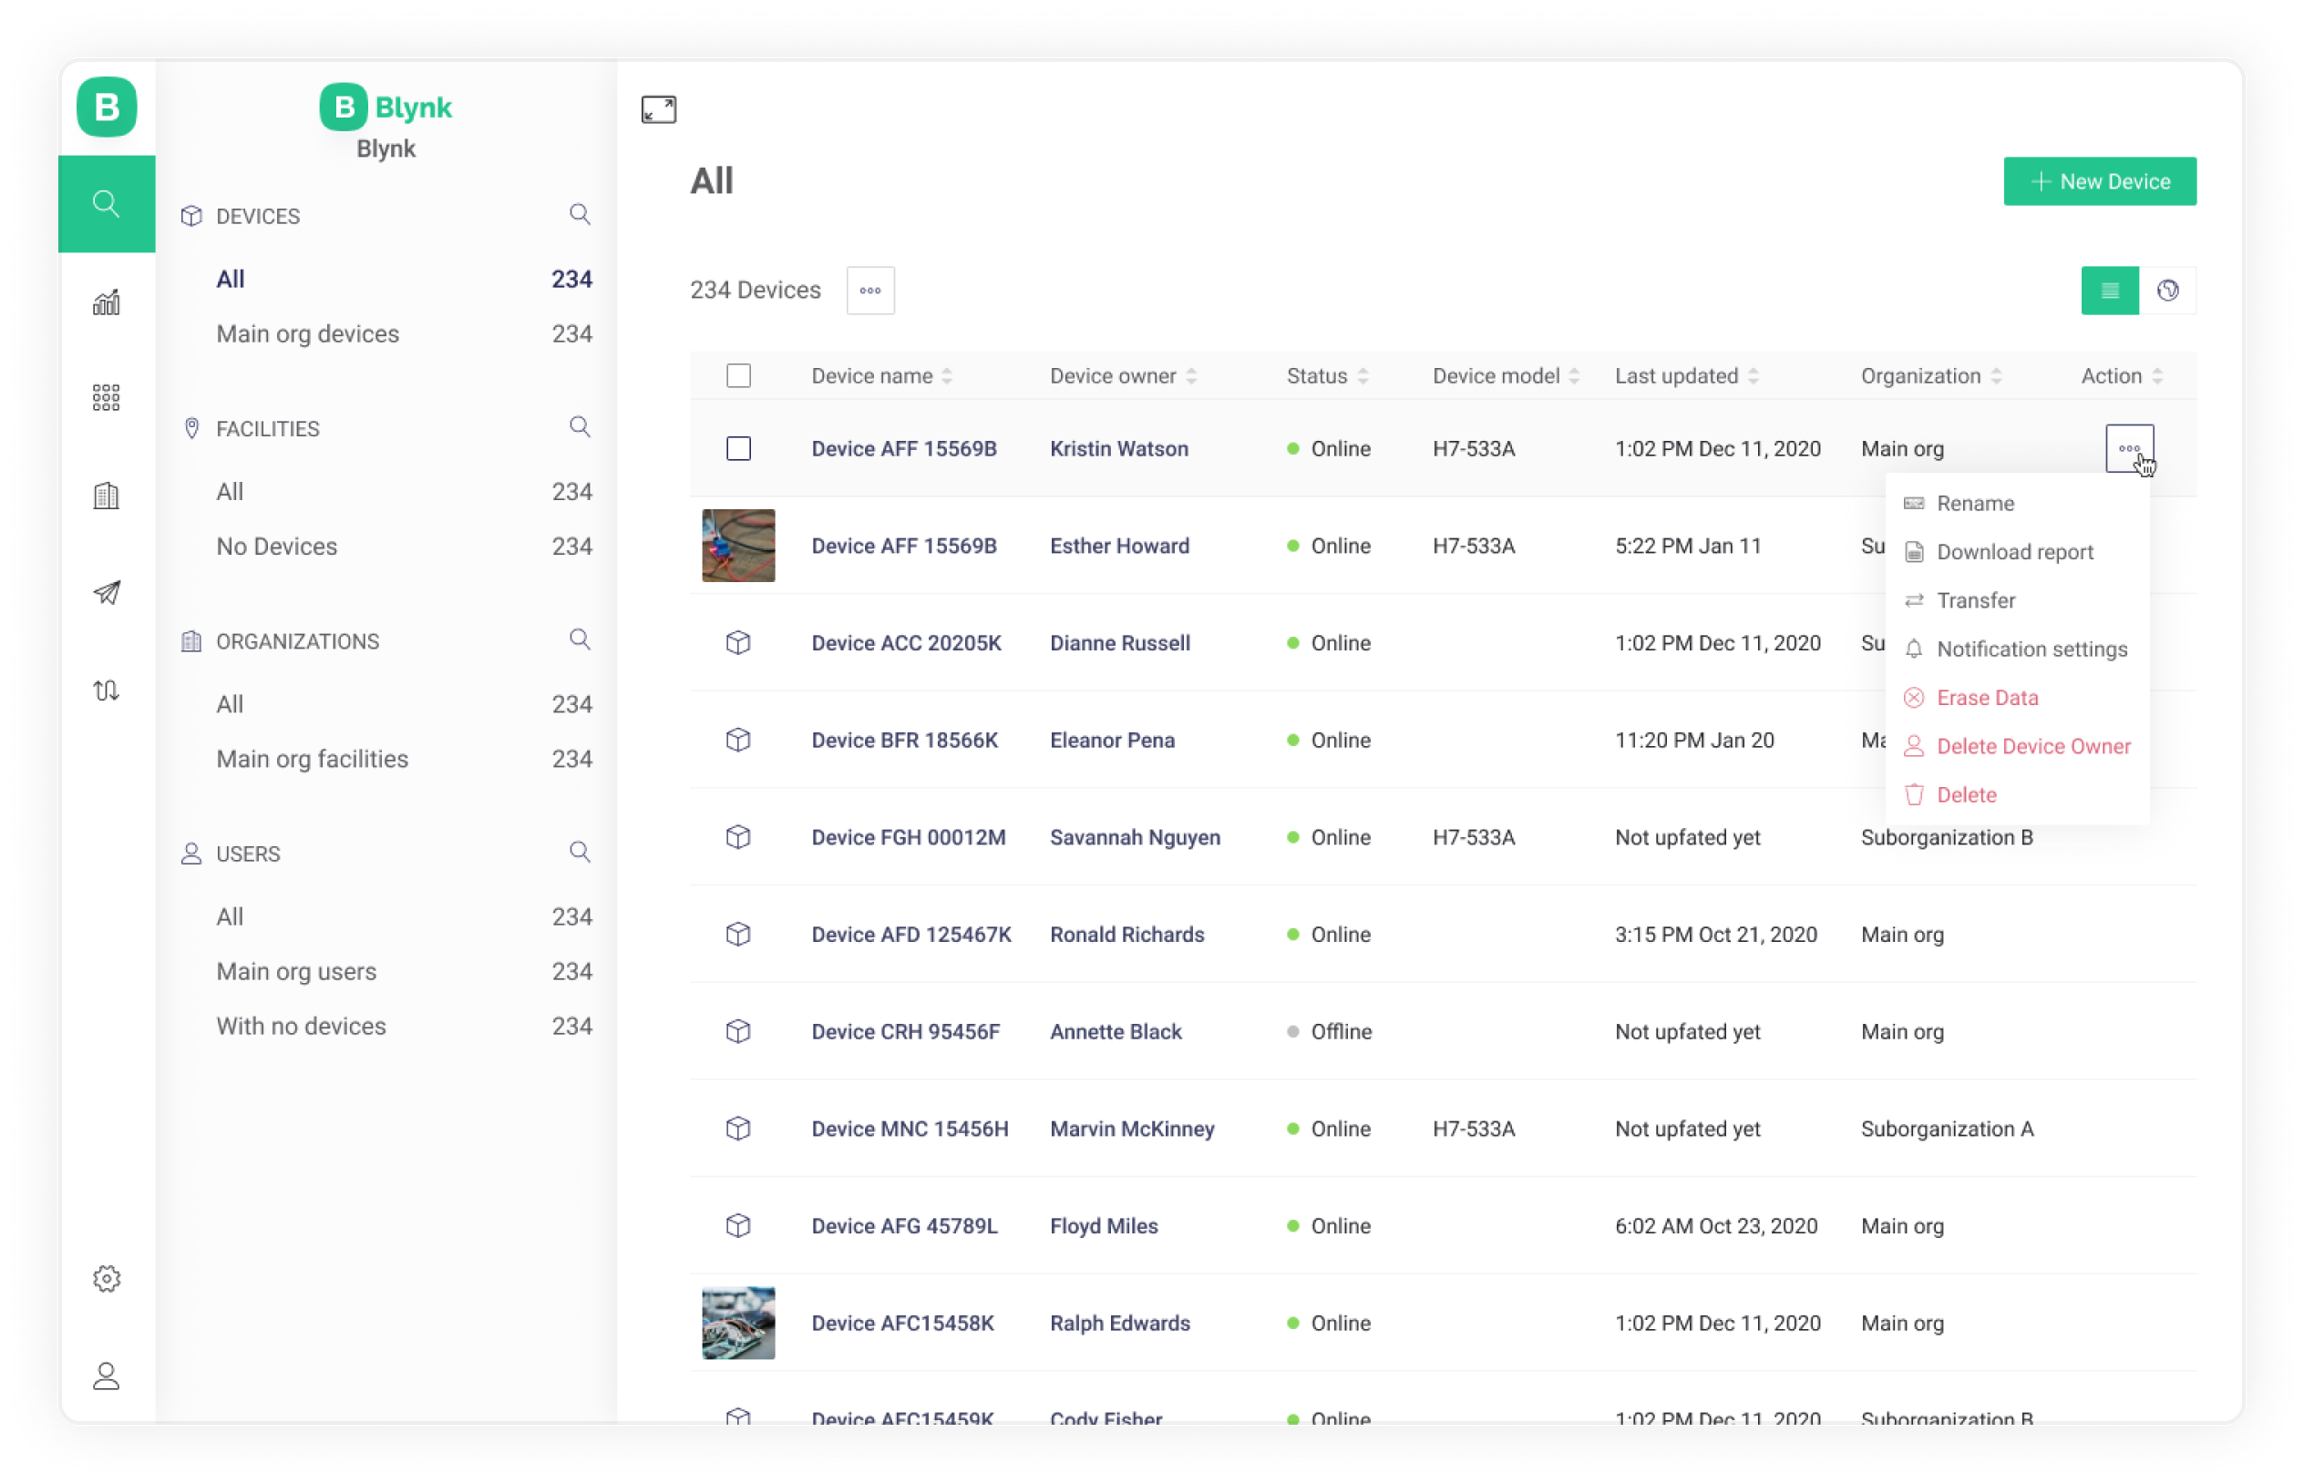
Task: Click the paper plane sidebar icon
Action: (x=106, y=593)
